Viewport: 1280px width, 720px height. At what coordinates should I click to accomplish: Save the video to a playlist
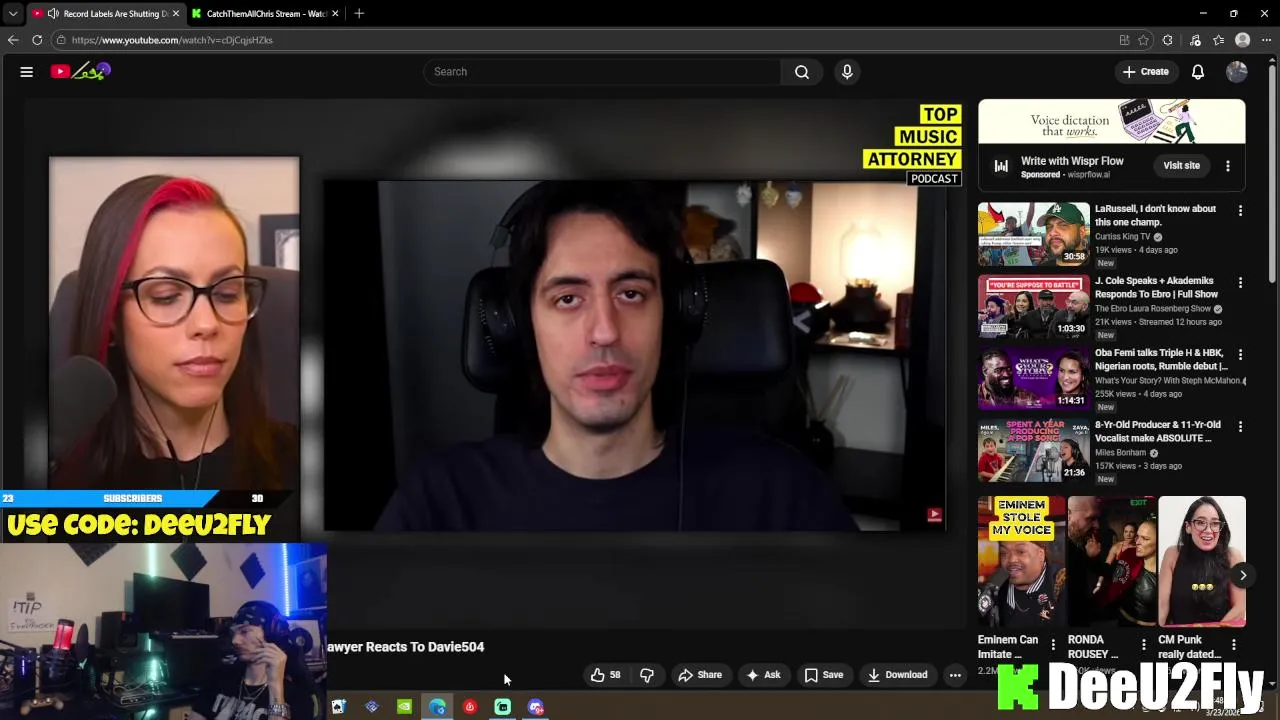coord(824,675)
